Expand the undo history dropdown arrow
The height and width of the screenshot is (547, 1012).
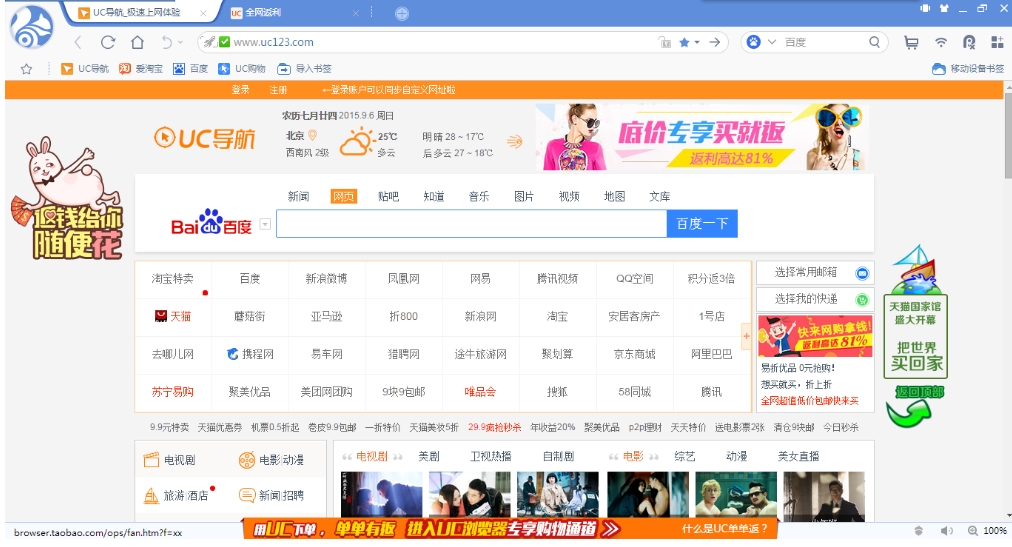tap(181, 43)
